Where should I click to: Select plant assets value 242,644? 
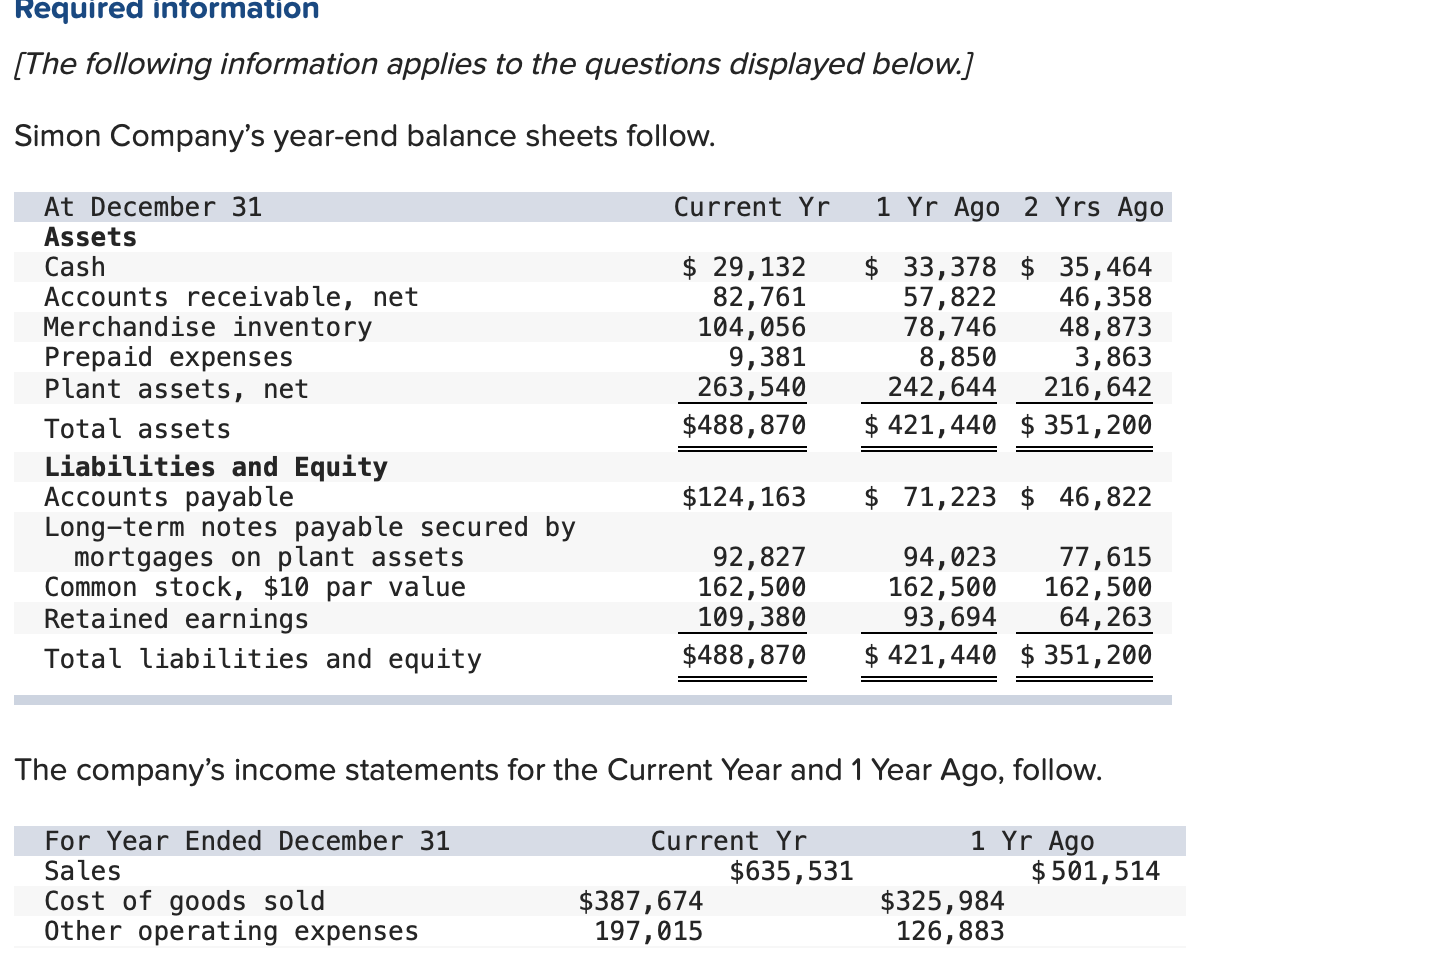tap(942, 387)
